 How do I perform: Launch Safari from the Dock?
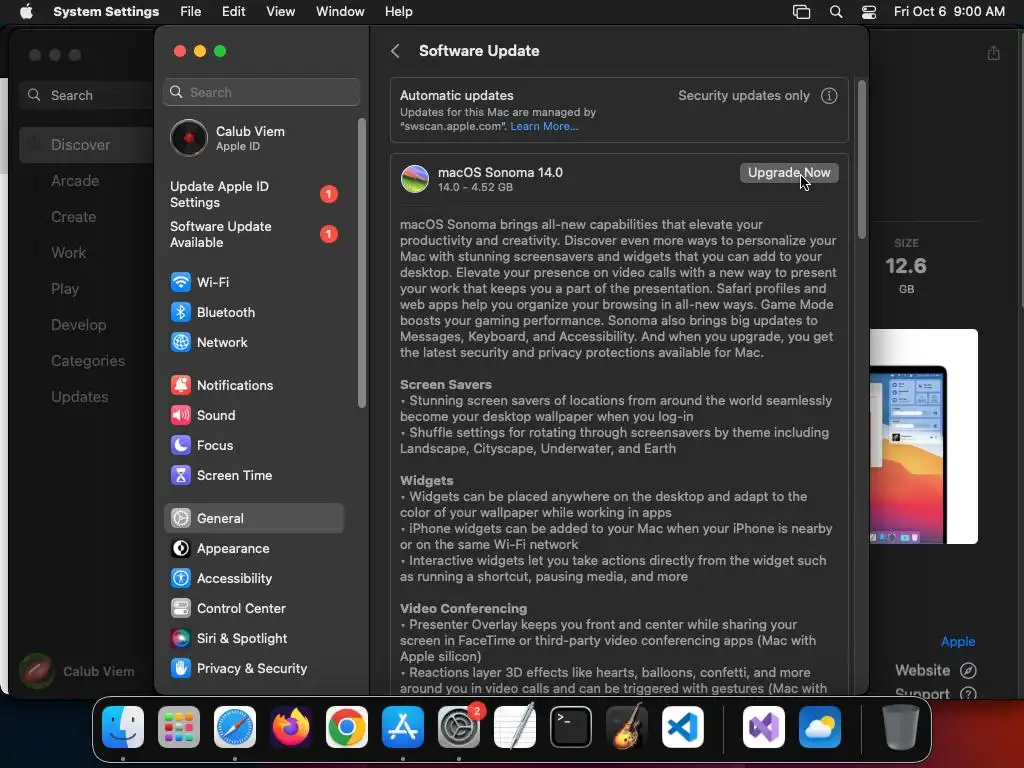[235, 727]
